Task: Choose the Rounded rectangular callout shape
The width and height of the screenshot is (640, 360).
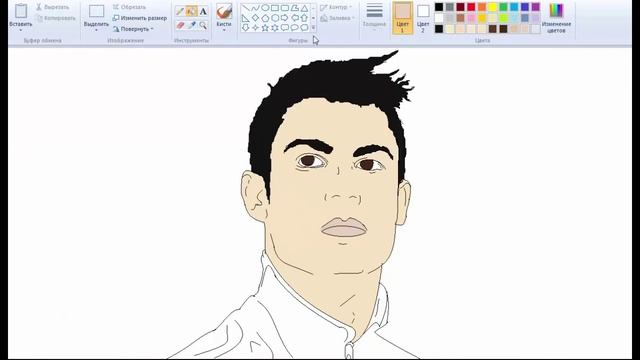Action: coord(284,28)
